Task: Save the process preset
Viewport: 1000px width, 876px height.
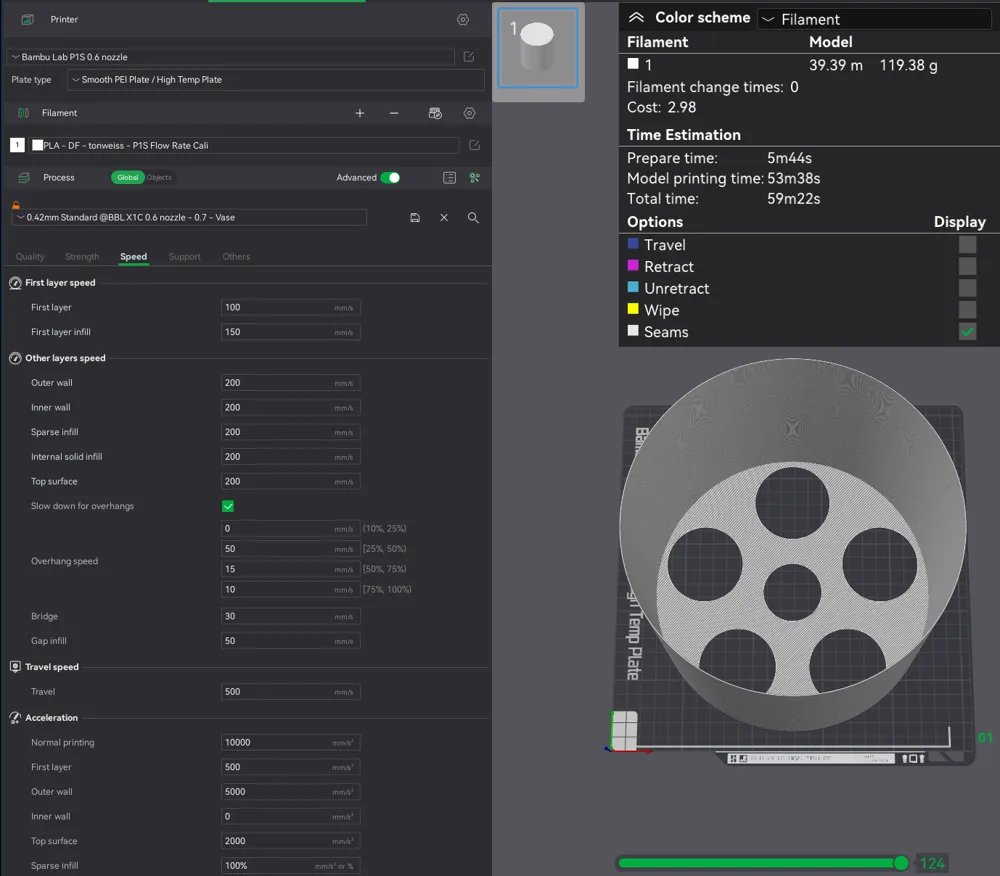Action: [x=415, y=217]
